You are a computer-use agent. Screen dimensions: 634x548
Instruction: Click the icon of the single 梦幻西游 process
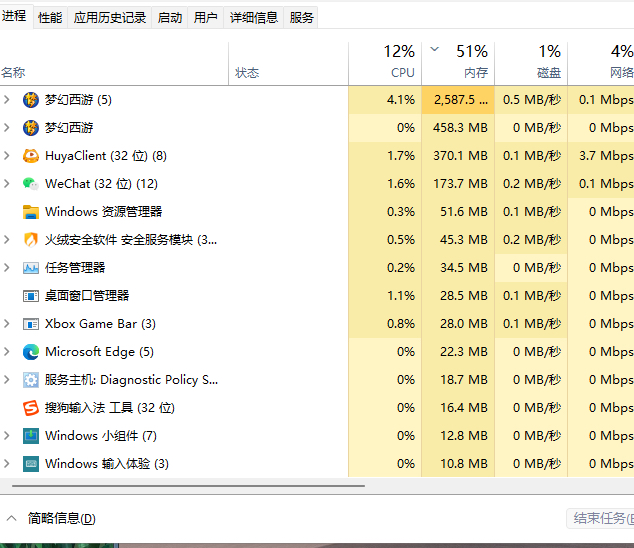(x=31, y=128)
